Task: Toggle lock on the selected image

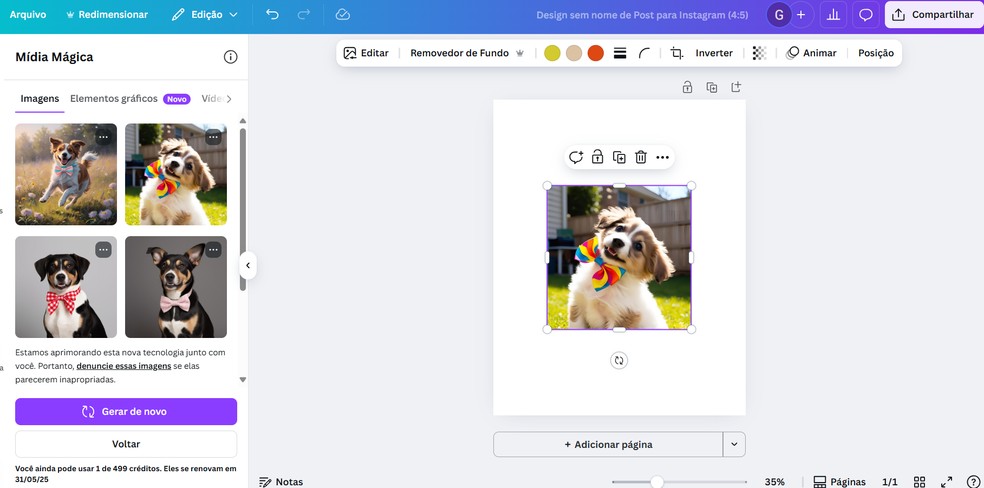Action: [x=597, y=157]
